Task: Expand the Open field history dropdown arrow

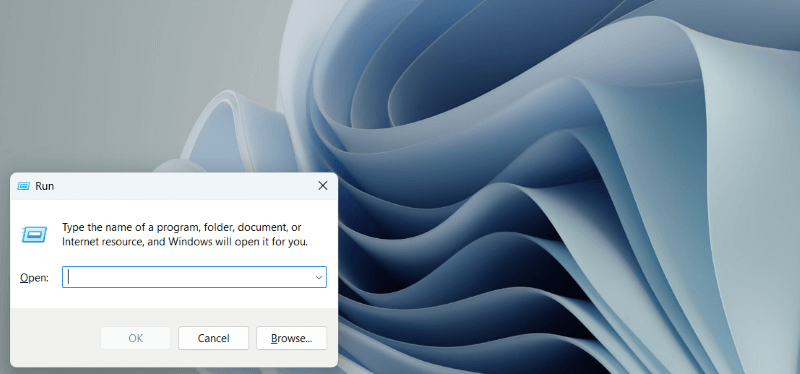Action: point(319,278)
